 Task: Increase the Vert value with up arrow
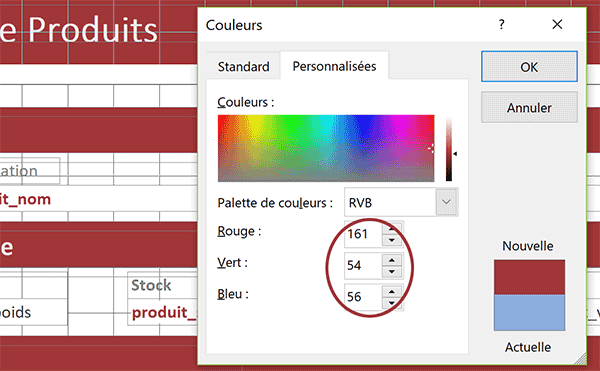(391, 260)
